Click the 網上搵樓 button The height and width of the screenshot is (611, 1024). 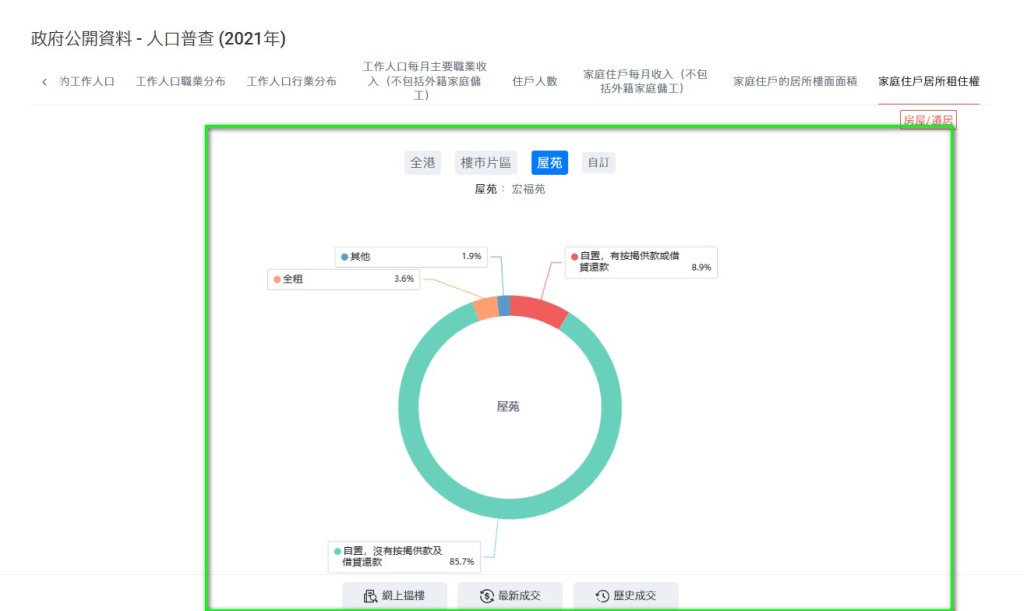point(399,595)
